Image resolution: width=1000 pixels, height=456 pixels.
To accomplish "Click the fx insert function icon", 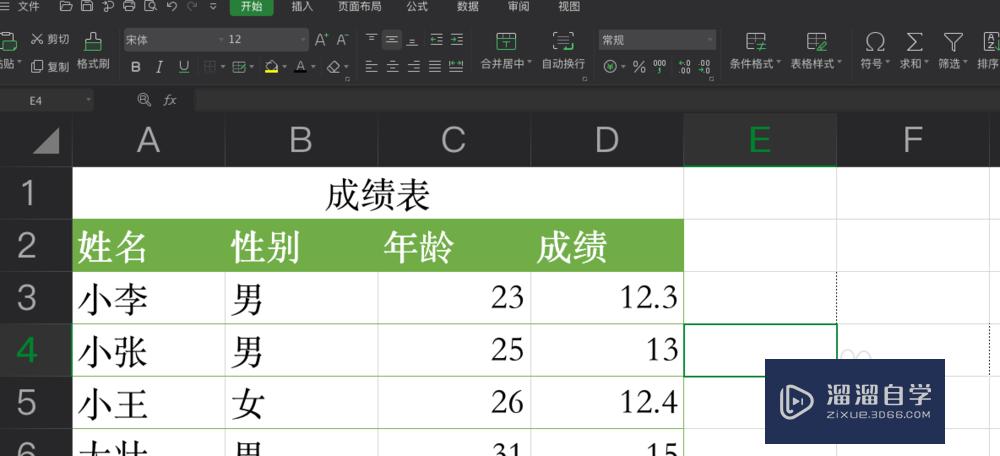I will click(170, 100).
